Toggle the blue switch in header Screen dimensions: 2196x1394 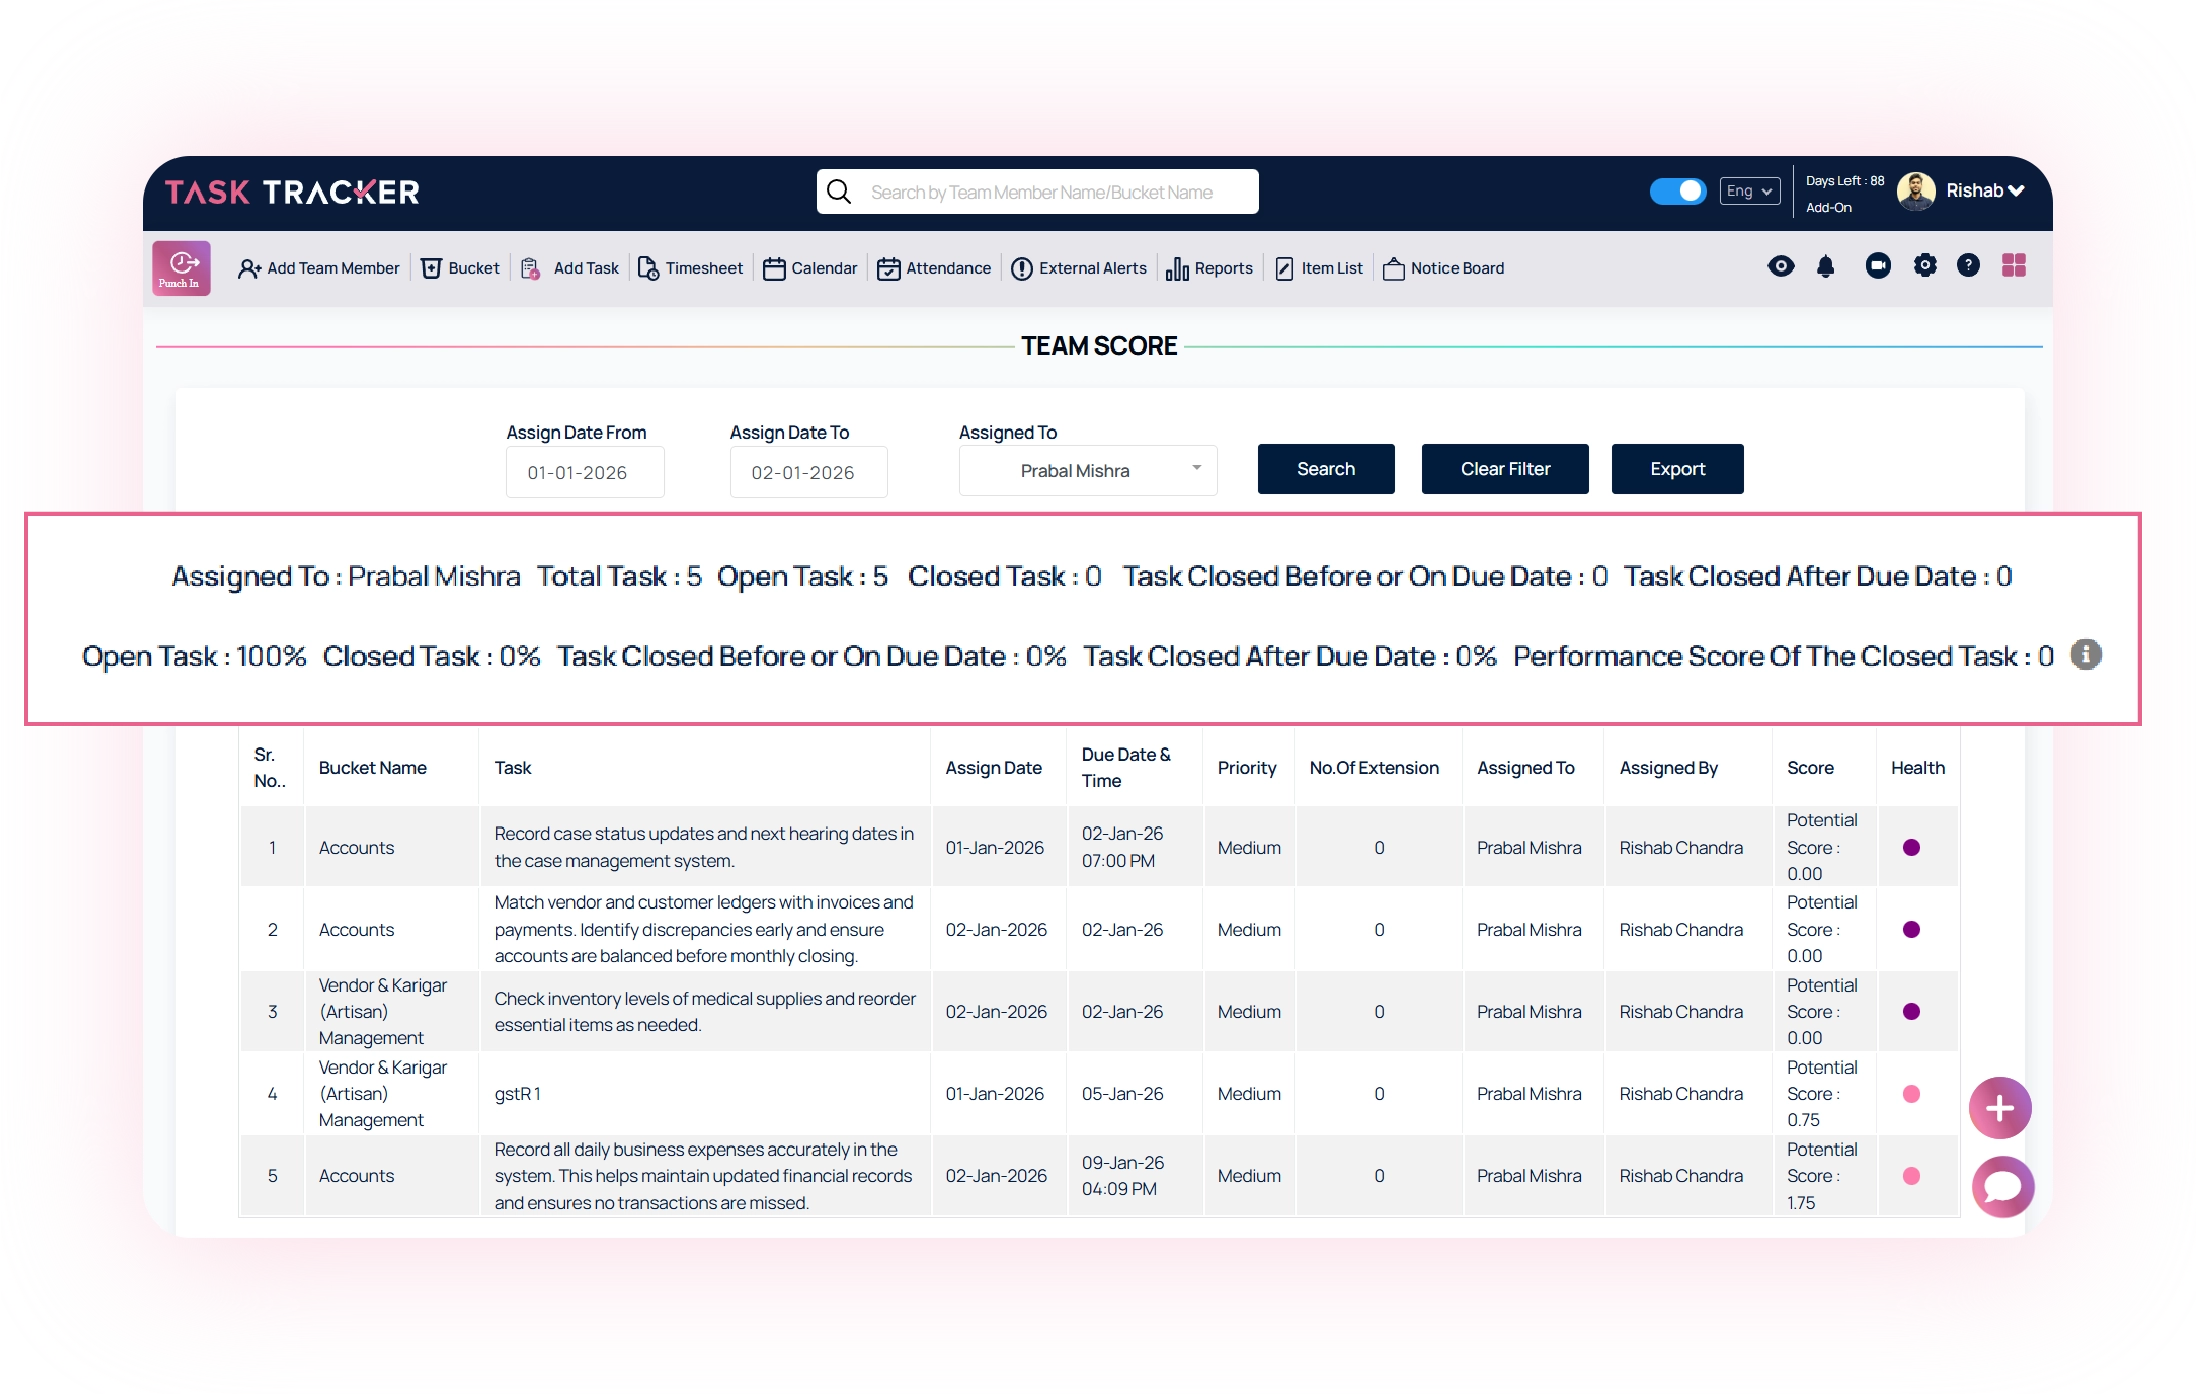point(1677,191)
